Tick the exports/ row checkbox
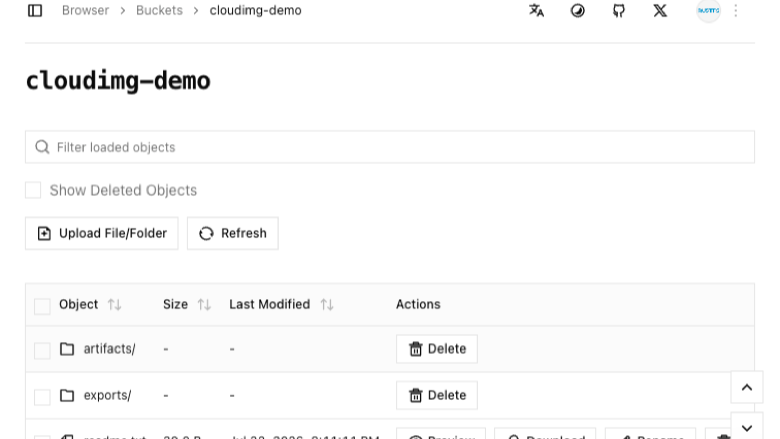 [42, 397]
